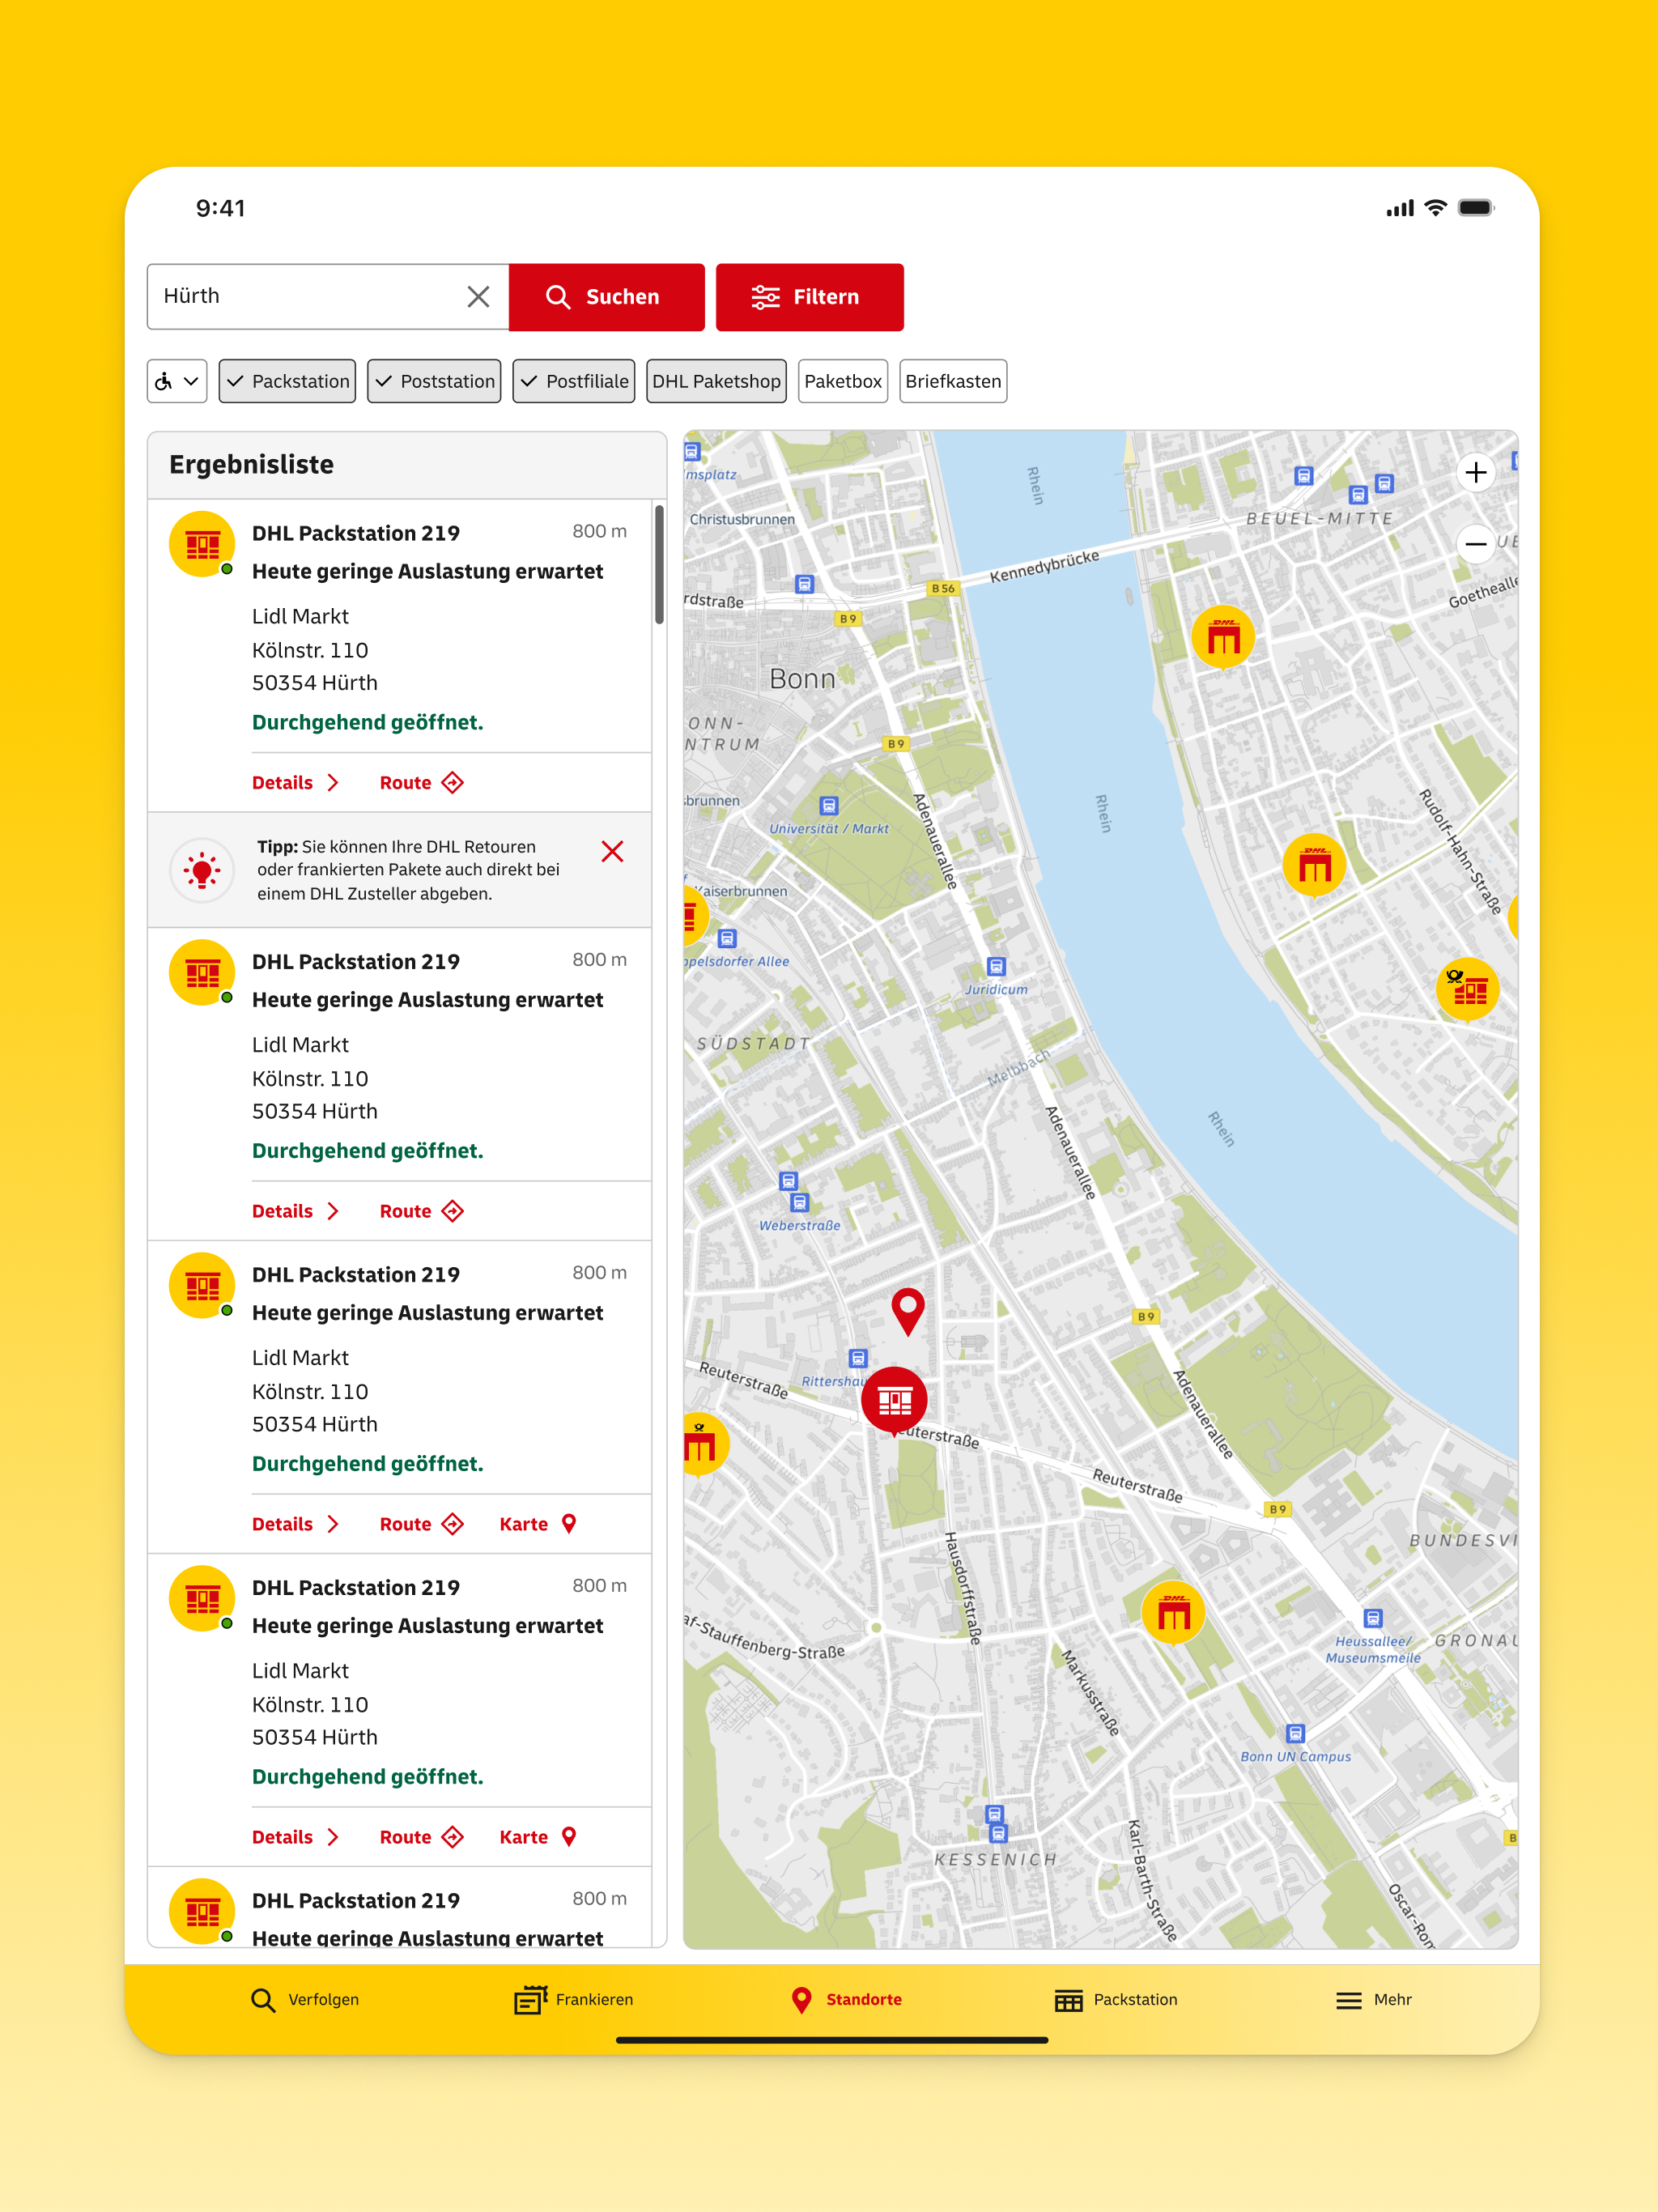
Task: Select the red Packstation marker on Reuterstraße
Action: 894,1401
